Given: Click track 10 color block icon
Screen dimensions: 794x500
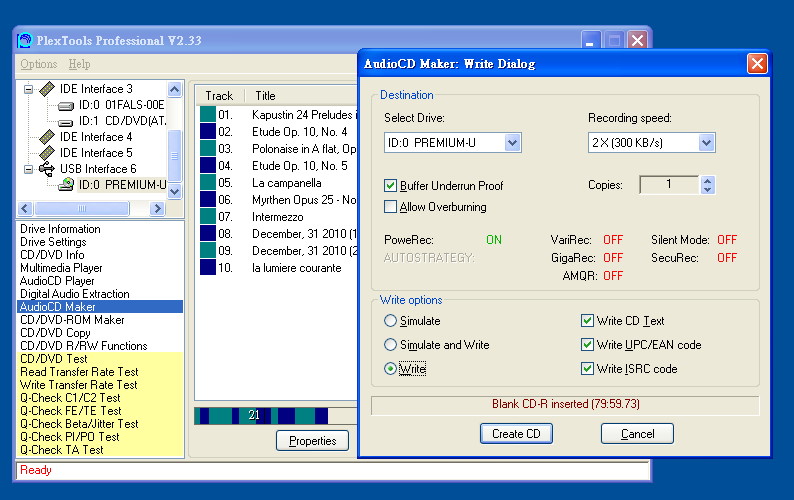Looking at the screenshot, I should (208, 267).
